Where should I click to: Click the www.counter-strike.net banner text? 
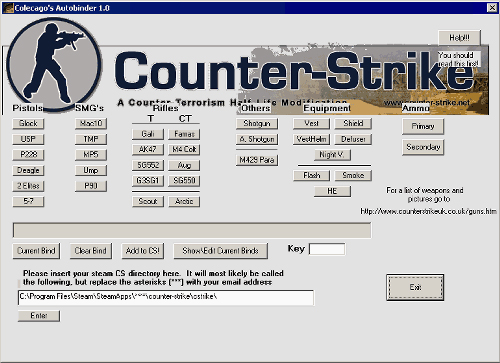[427, 103]
